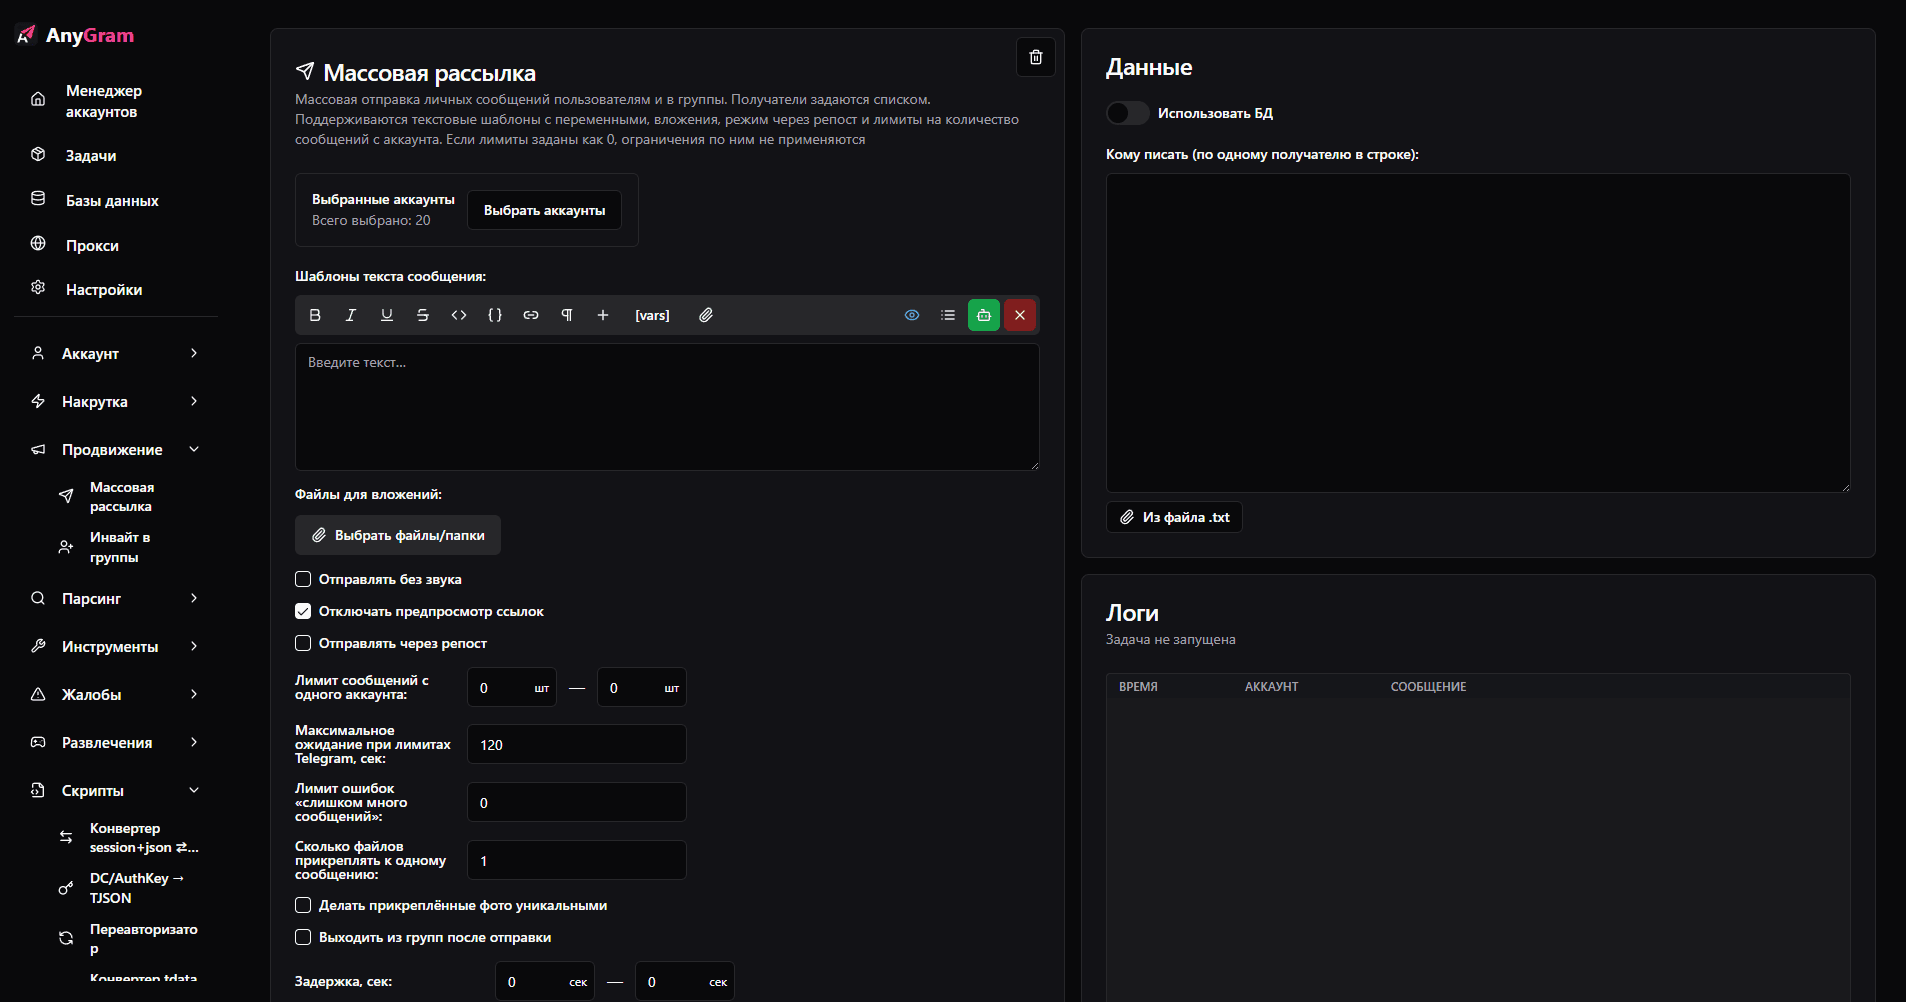Enable the Использовать БД switch
Screen dimensions: 1906x1002
coord(1127,113)
